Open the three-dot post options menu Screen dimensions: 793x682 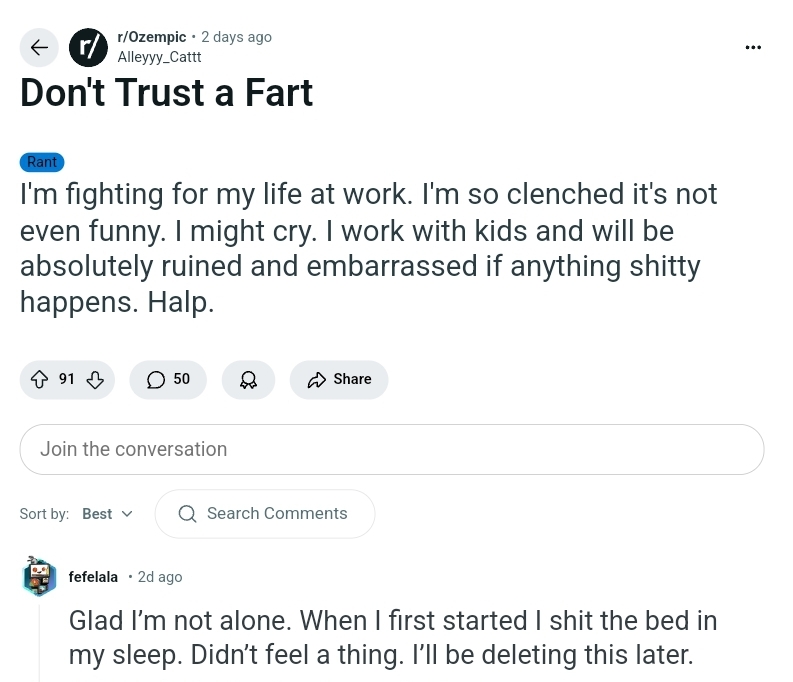click(753, 47)
